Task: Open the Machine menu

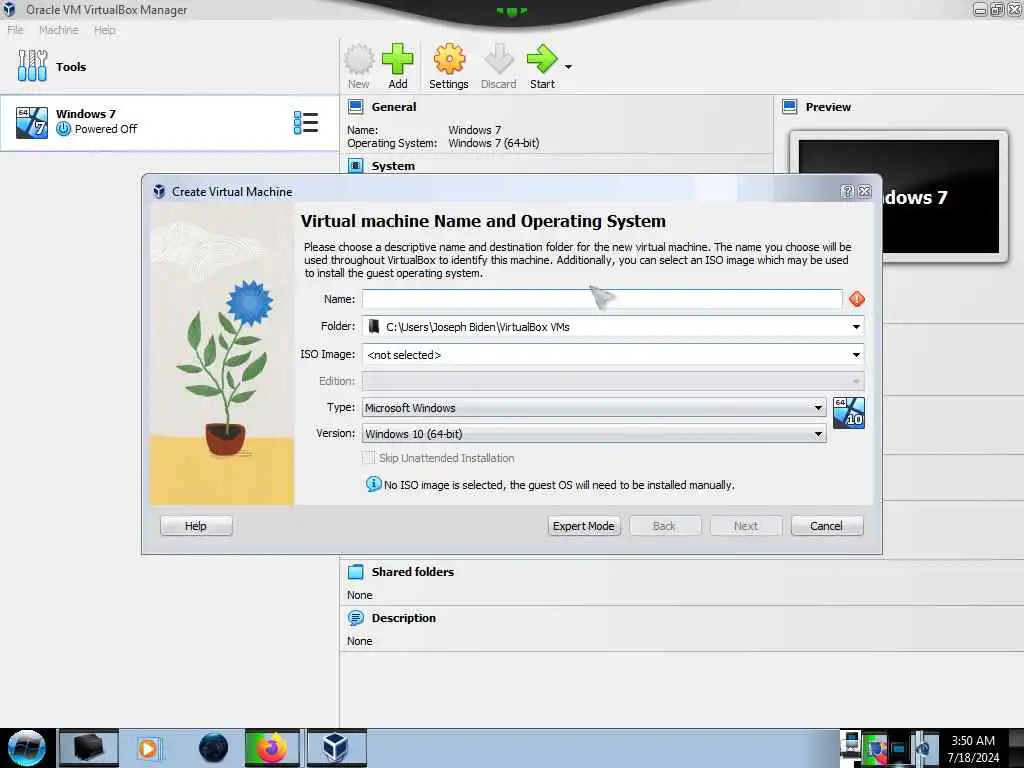Action: [58, 29]
